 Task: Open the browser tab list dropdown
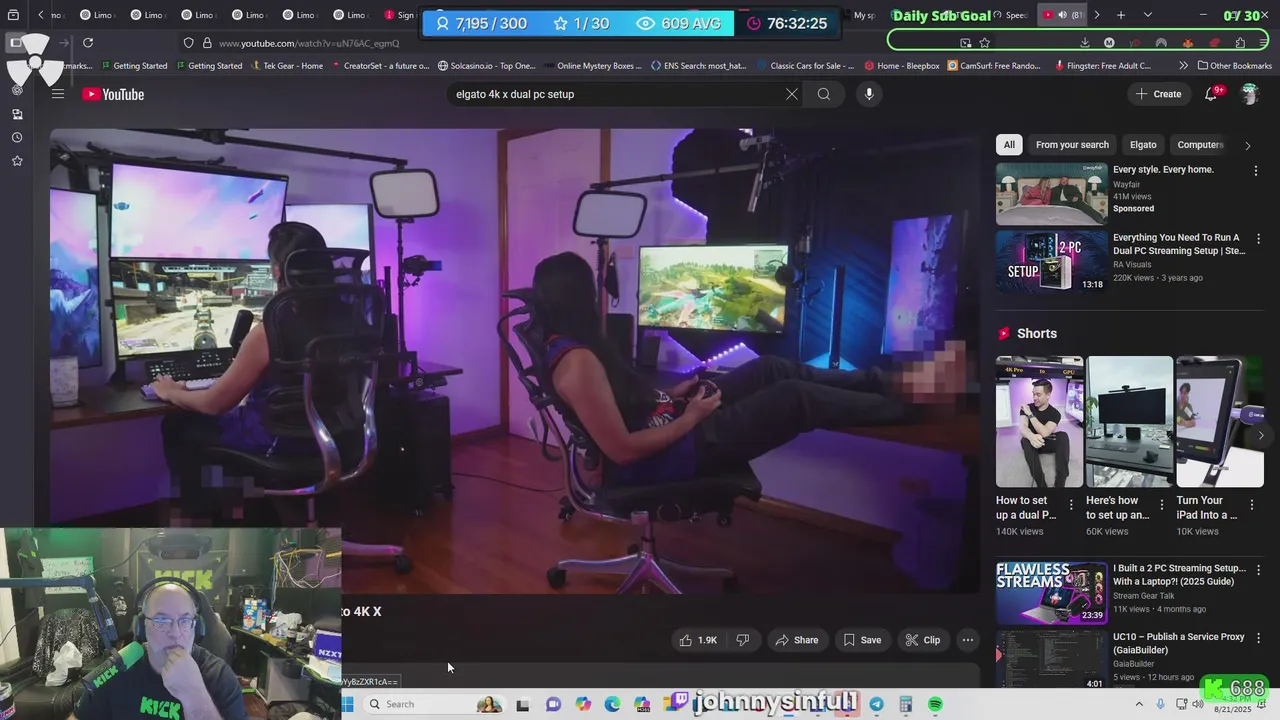pyautogui.click(x=1147, y=15)
